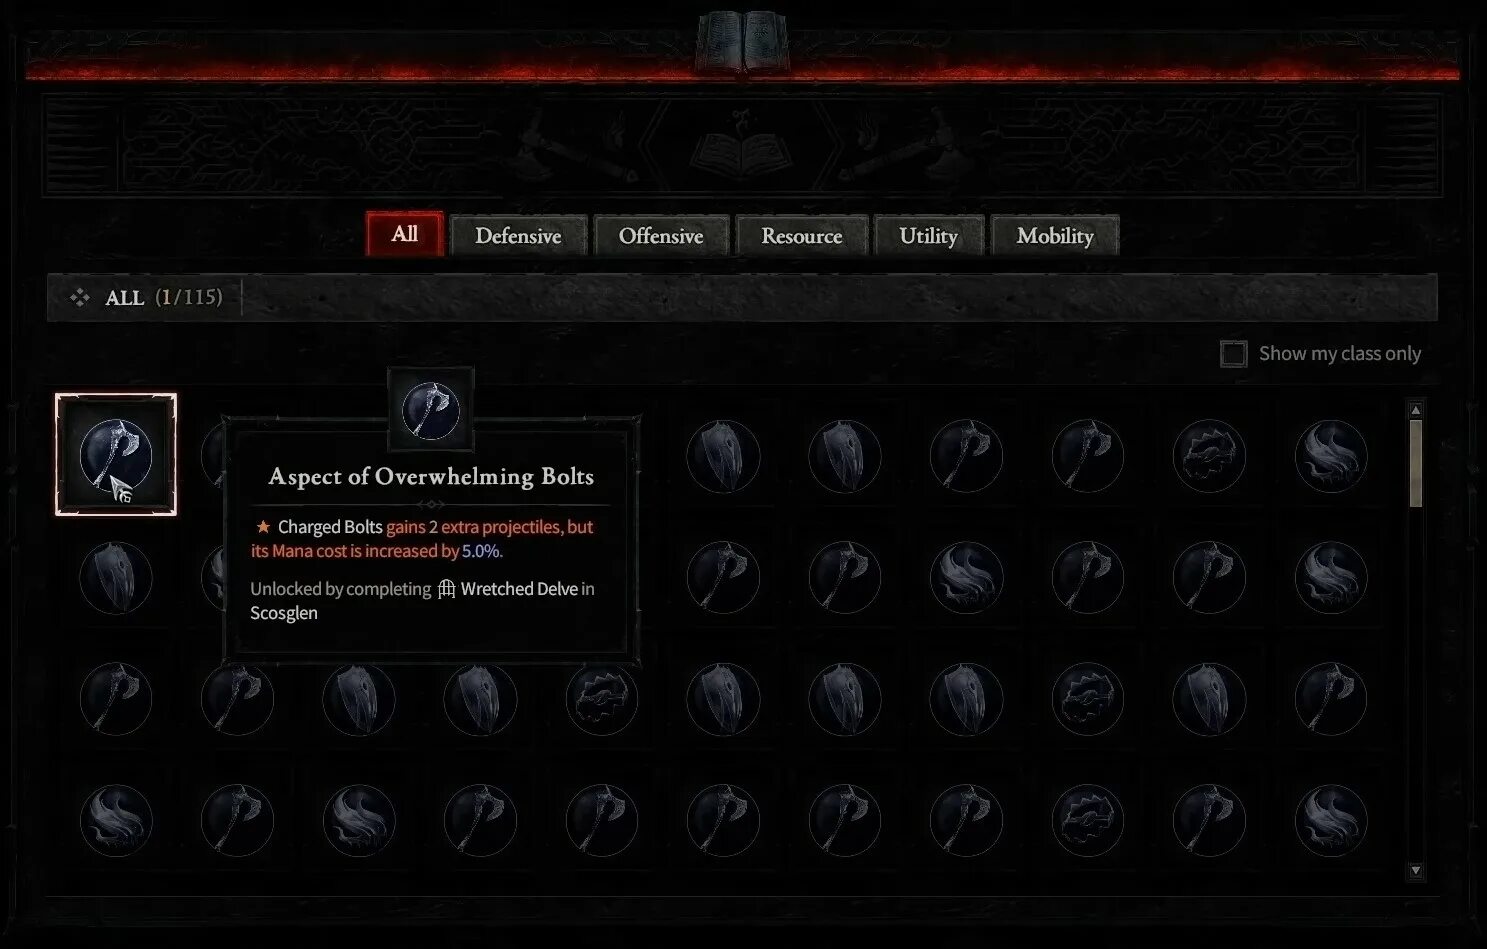Screen dimensions: 1487x949
Task: Click the scrollbar down arrow
Action: click(1415, 871)
